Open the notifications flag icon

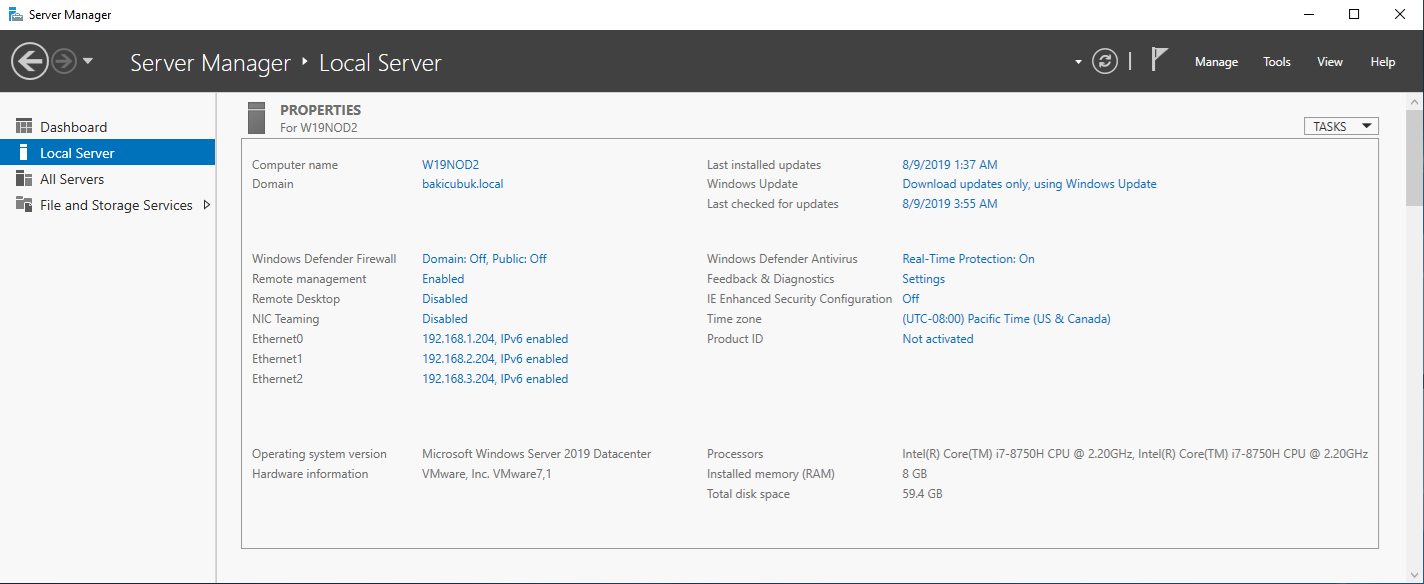click(x=1159, y=60)
